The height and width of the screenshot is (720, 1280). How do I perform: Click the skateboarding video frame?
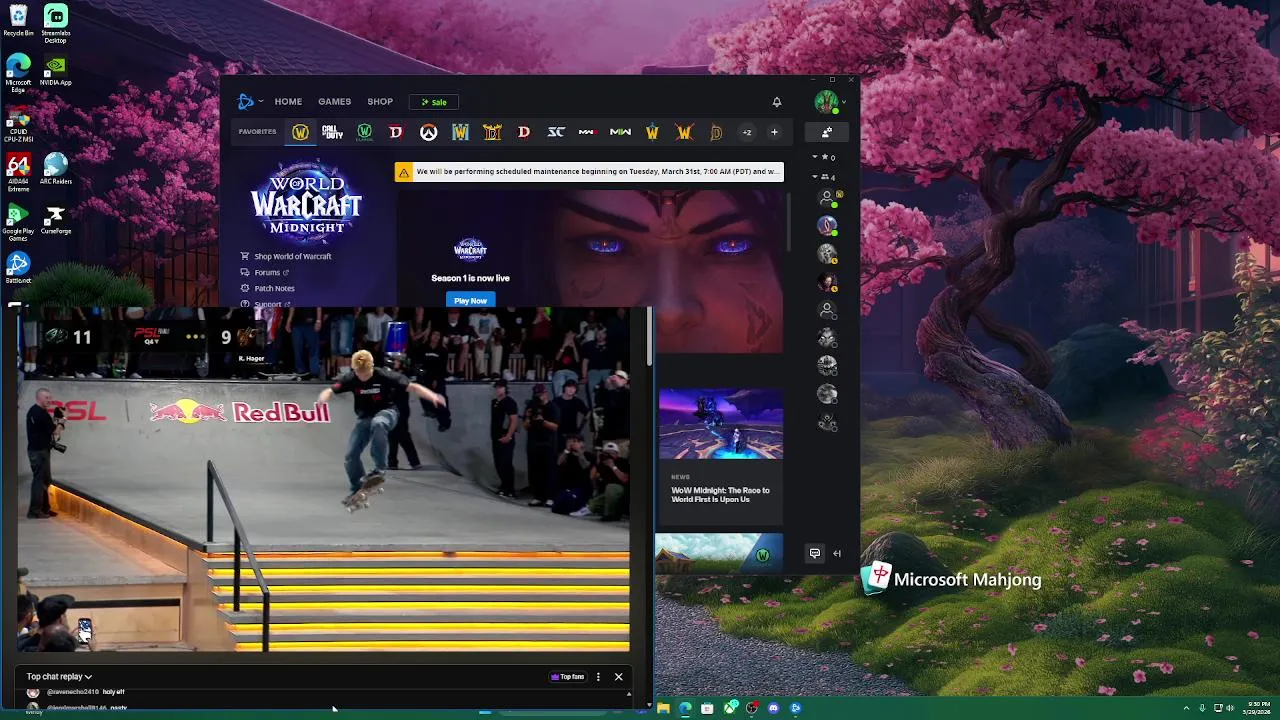[x=323, y=480]
